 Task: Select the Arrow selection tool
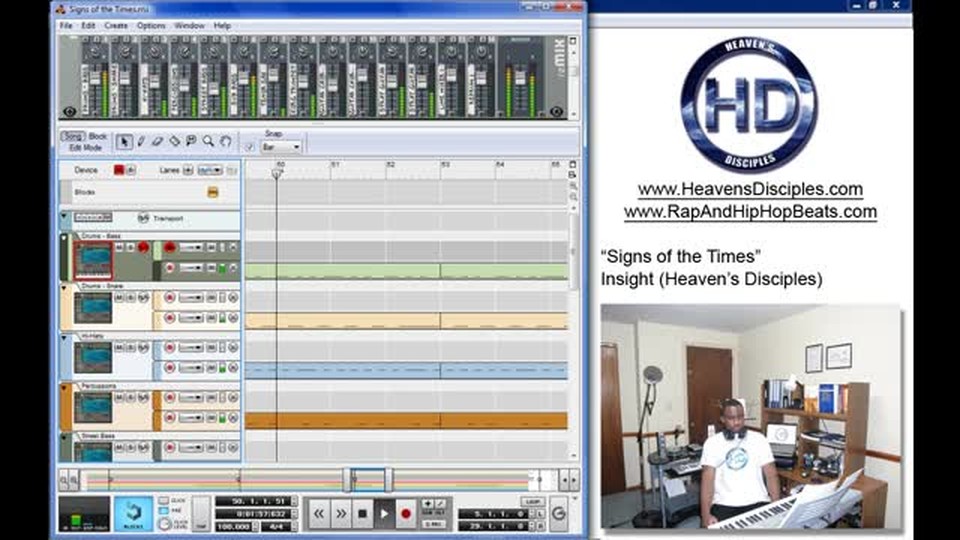124,142
